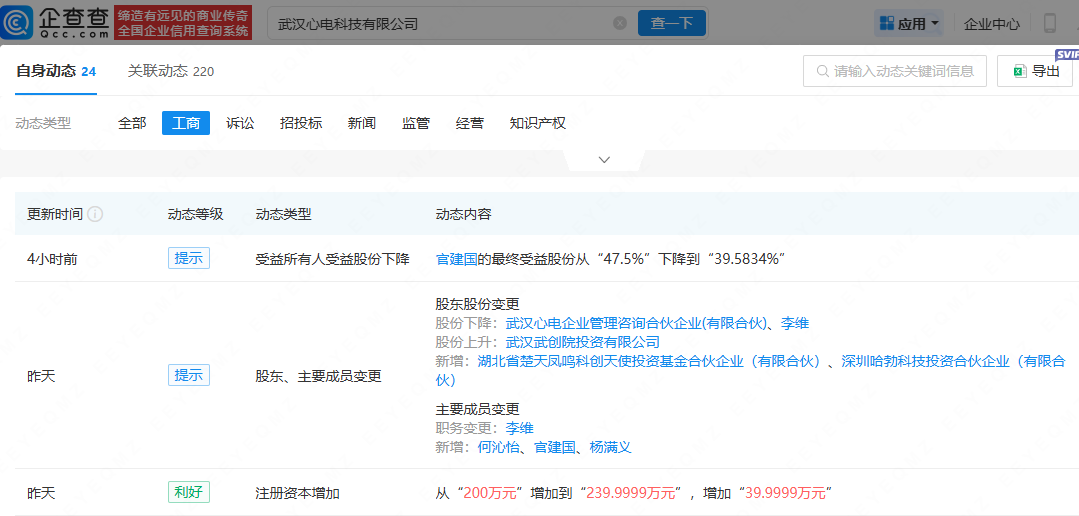Click info icon beside 更新时间
The image size is (1079, 516).
point(95,214)
